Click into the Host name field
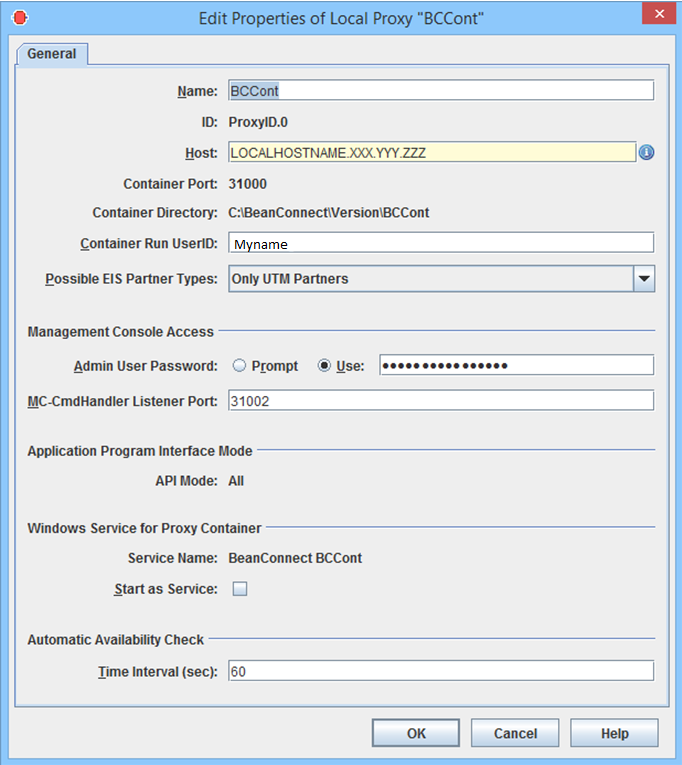Screen dimensions: 682x765 [x=430, y=153]
